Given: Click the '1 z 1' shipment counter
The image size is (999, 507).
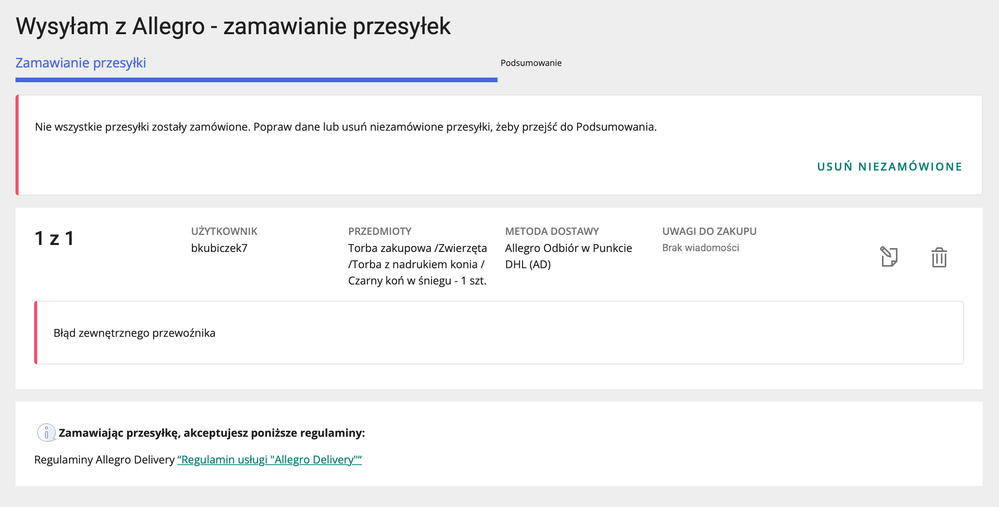Looking at the screenshot, I should [54, 239].
